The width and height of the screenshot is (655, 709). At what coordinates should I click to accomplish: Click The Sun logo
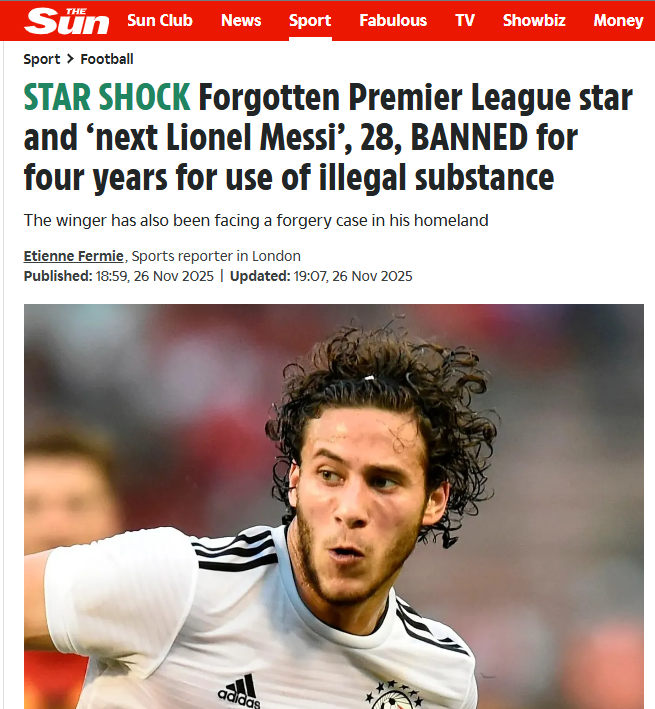[66, 21]
